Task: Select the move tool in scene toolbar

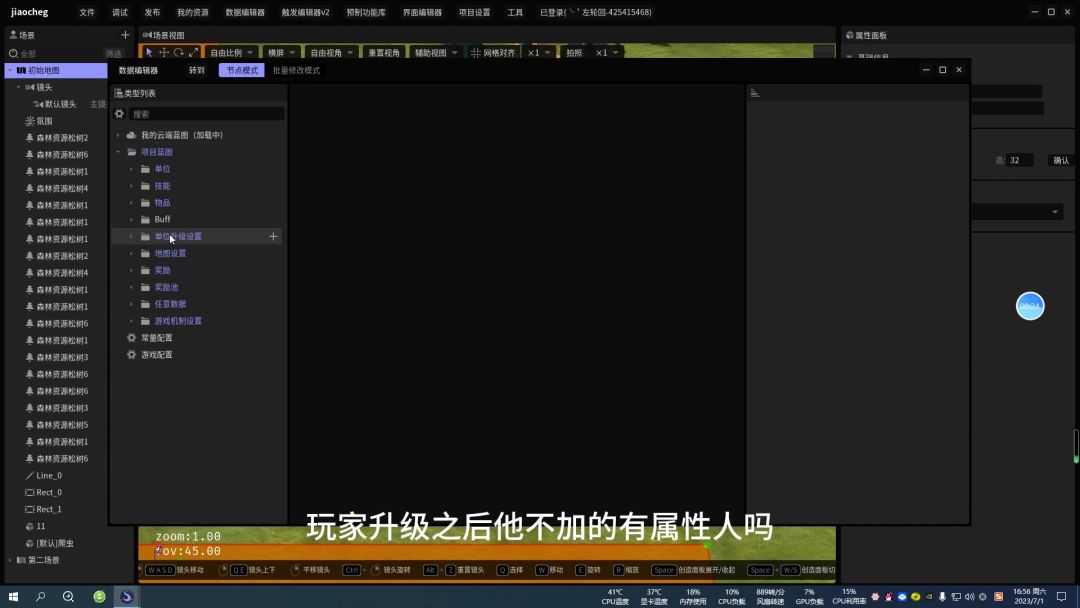Action: [x=164, y=53]
